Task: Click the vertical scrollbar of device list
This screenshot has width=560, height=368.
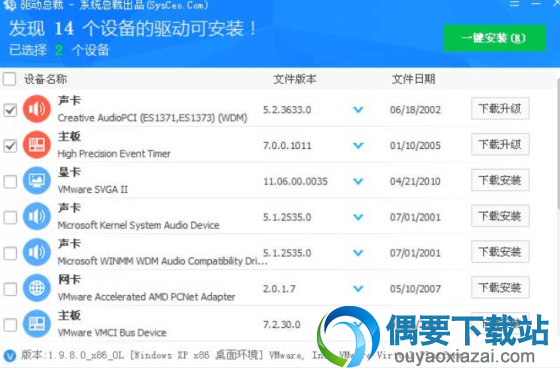Action: pyautogui.click(x=558, y=143)
